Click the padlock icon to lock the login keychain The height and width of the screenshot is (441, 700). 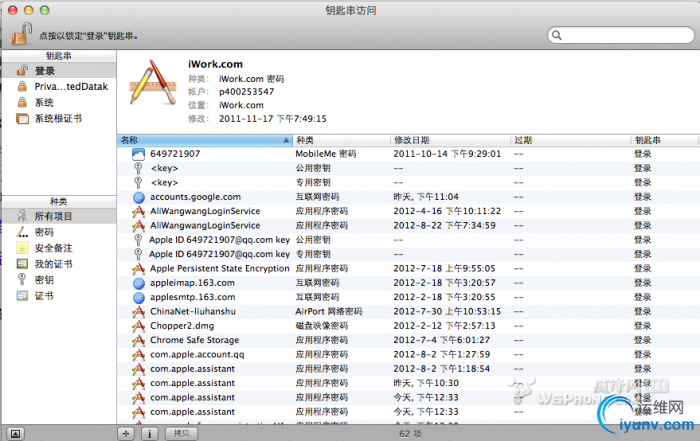[21, 34]
